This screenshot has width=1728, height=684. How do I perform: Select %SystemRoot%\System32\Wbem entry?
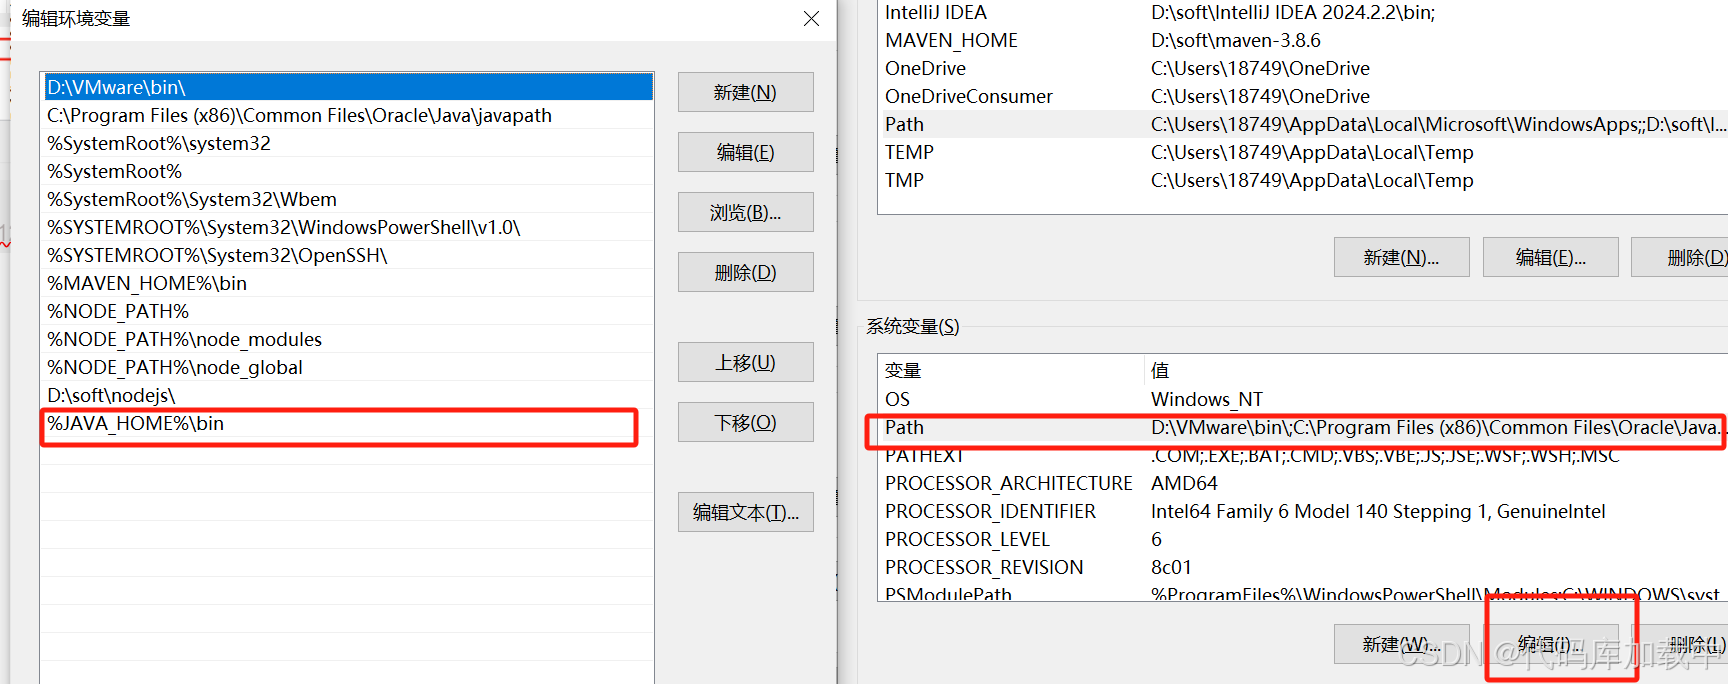tap(348, 199)
